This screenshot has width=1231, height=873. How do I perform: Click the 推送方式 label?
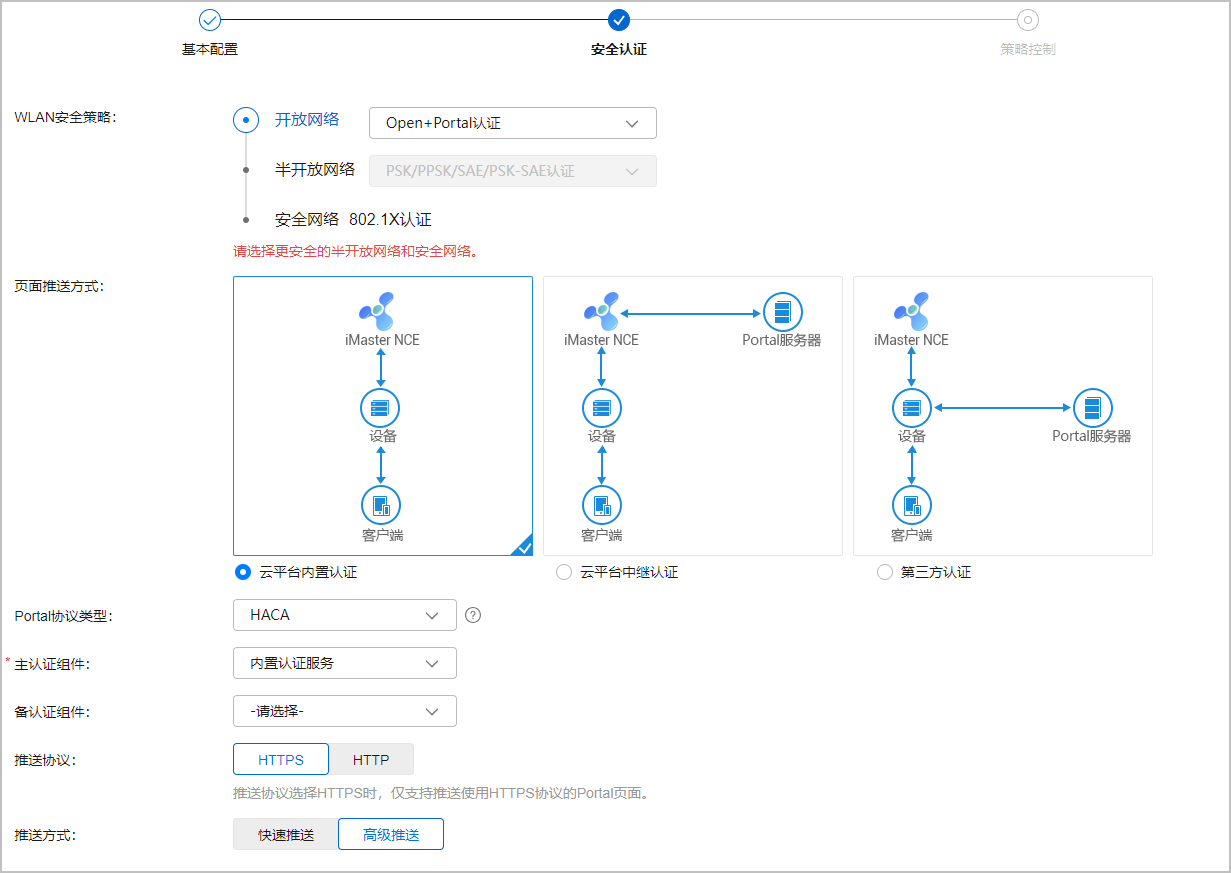[x=45, y=835]
